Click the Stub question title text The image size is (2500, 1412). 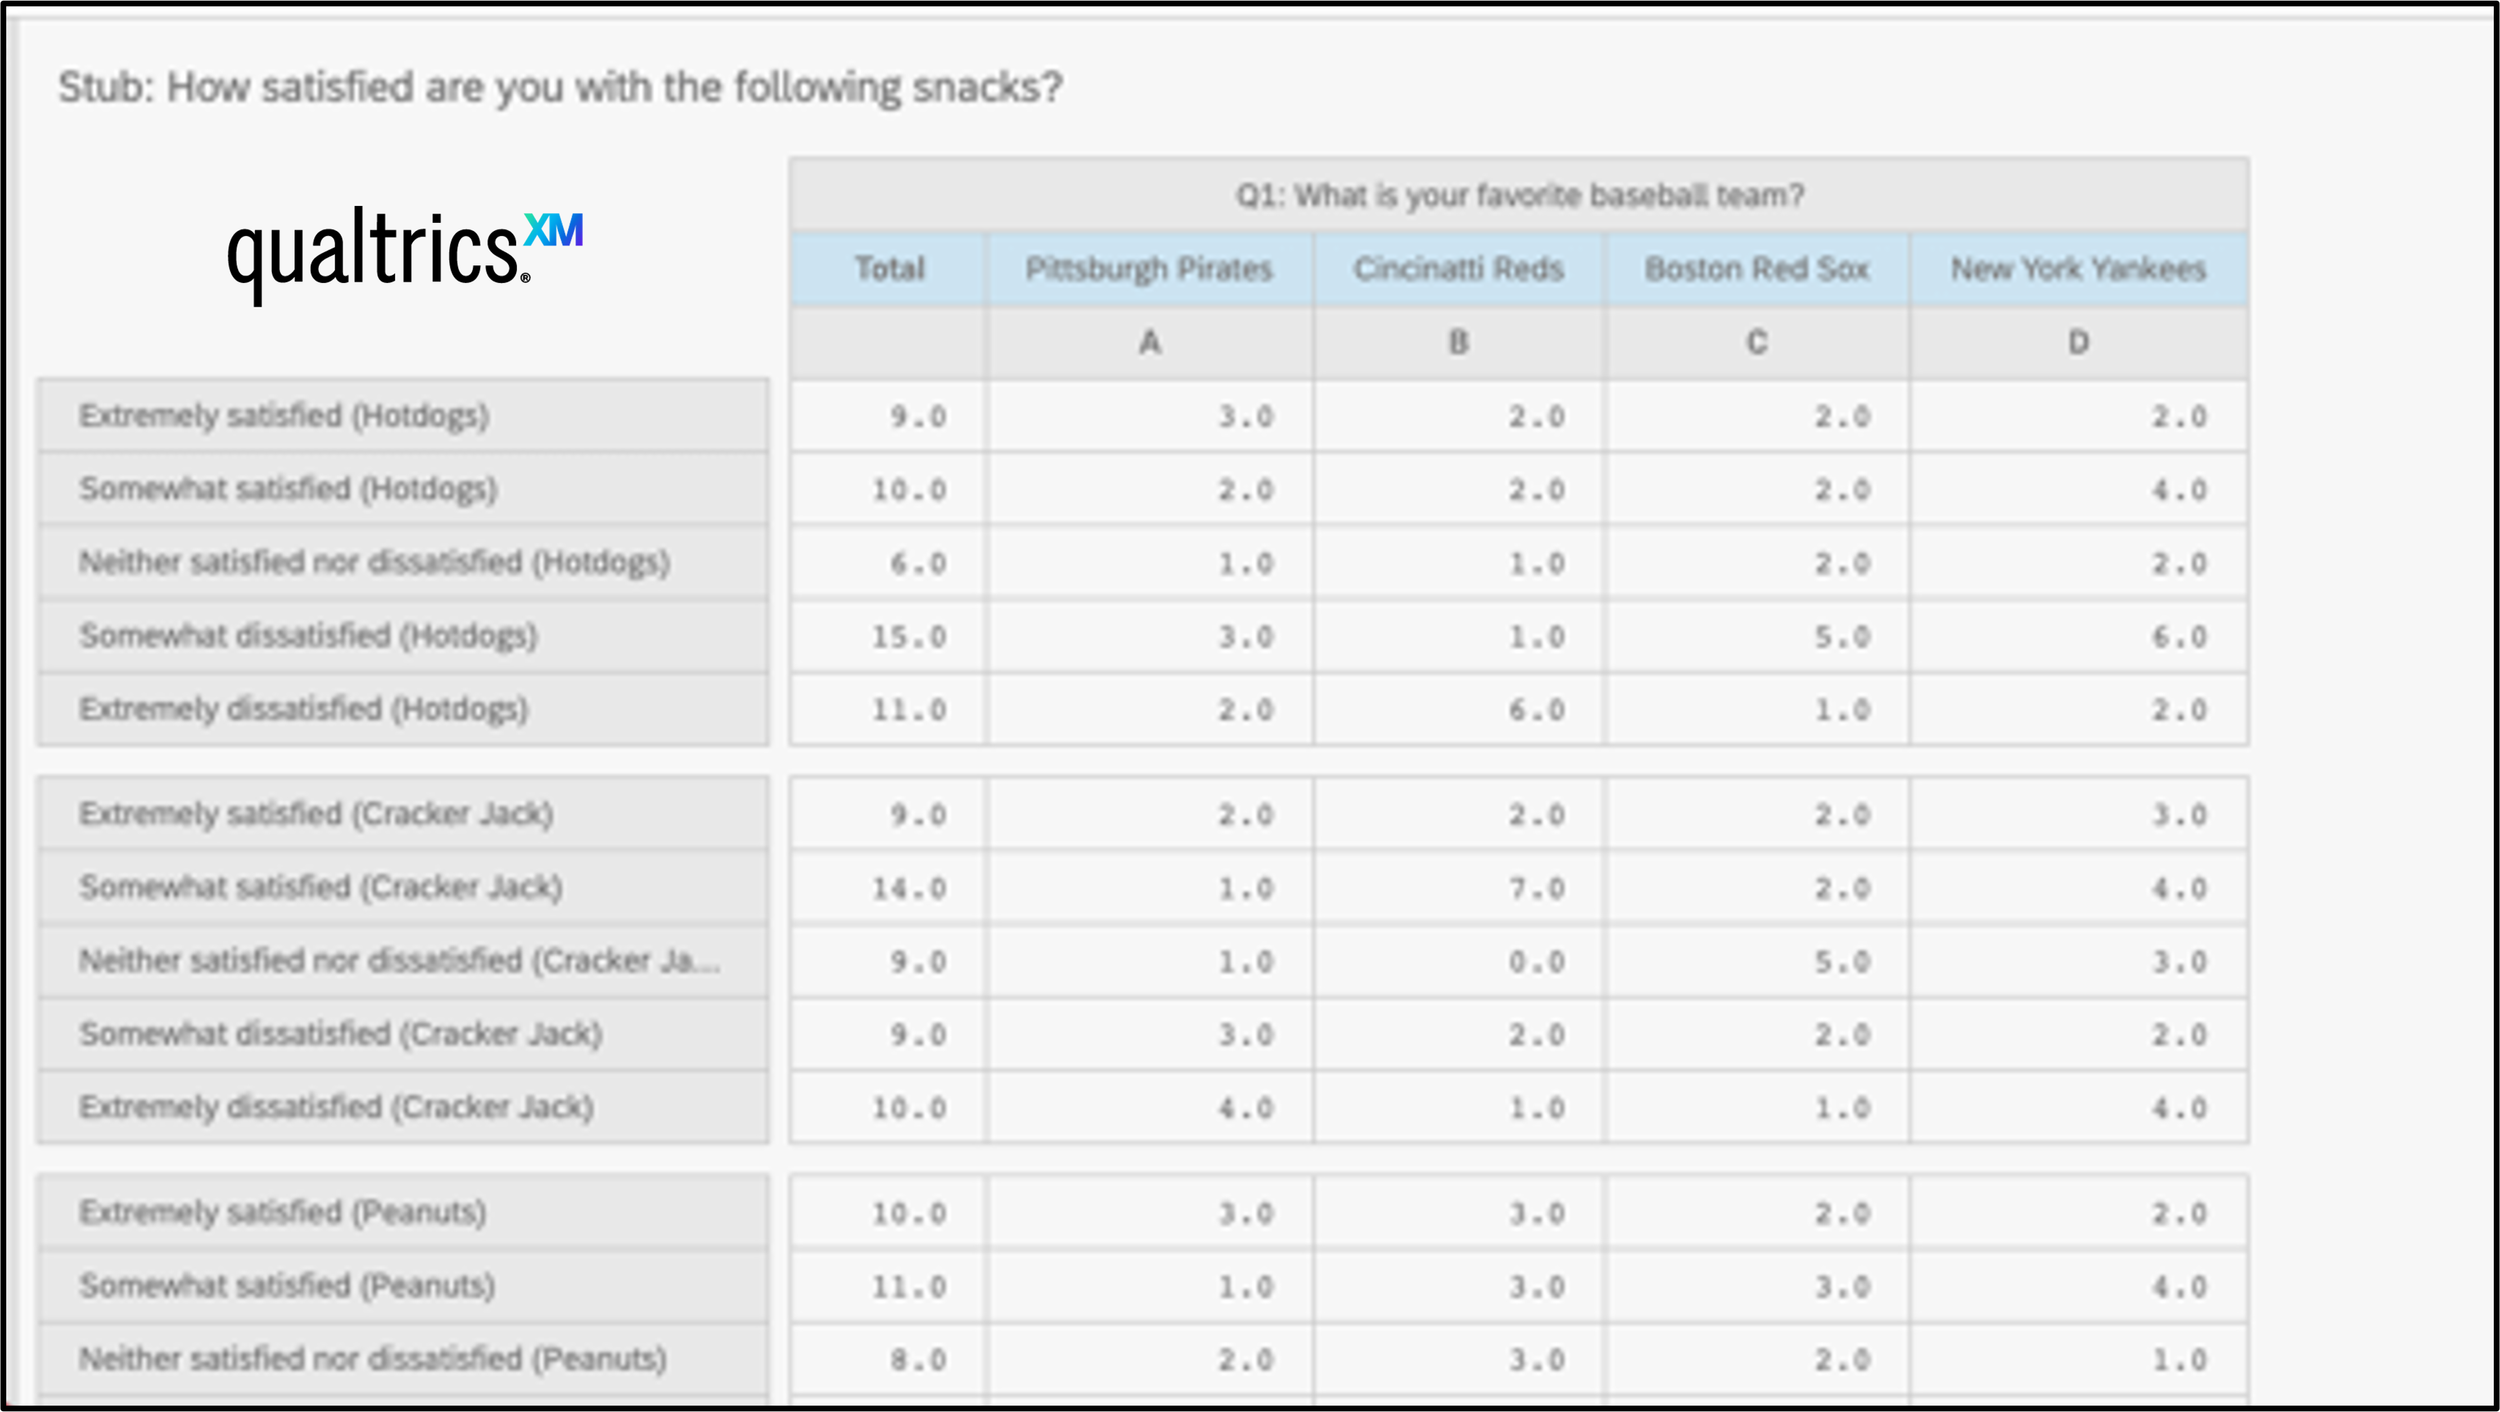[560, 88]
